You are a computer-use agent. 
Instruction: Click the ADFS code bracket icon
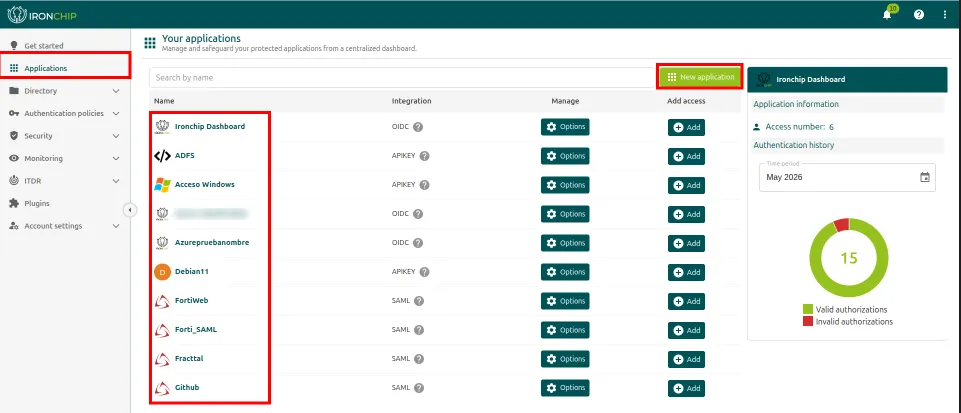[x=162, y=156]
